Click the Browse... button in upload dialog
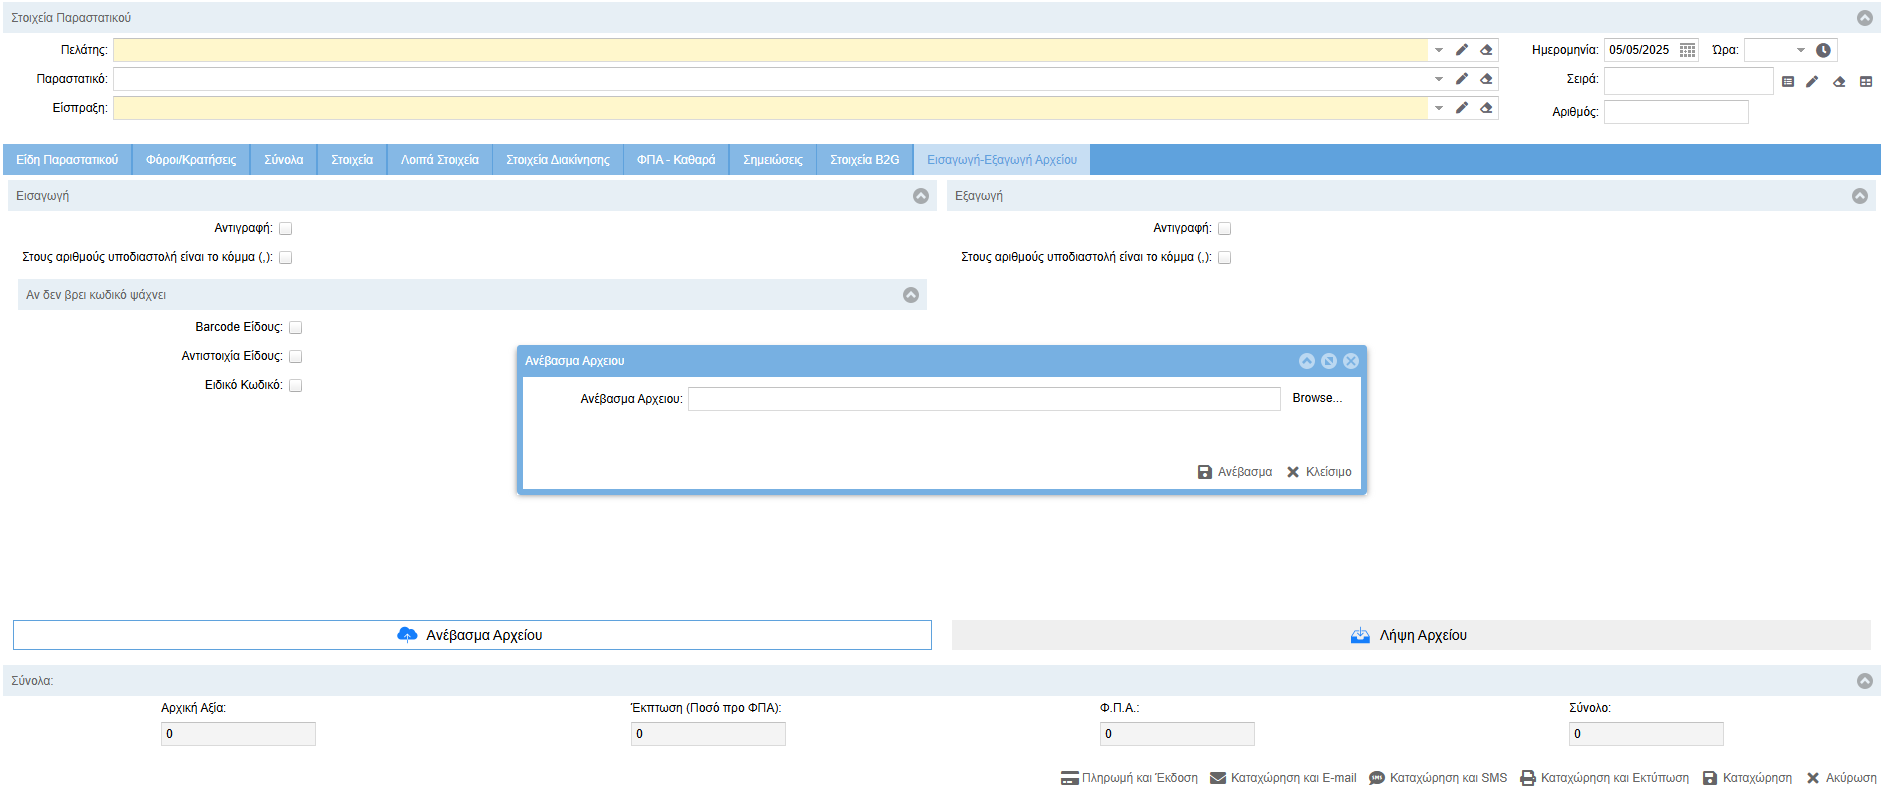Screen dimensions: 1883x790 pyautogui.click(x=1316, y=398)
